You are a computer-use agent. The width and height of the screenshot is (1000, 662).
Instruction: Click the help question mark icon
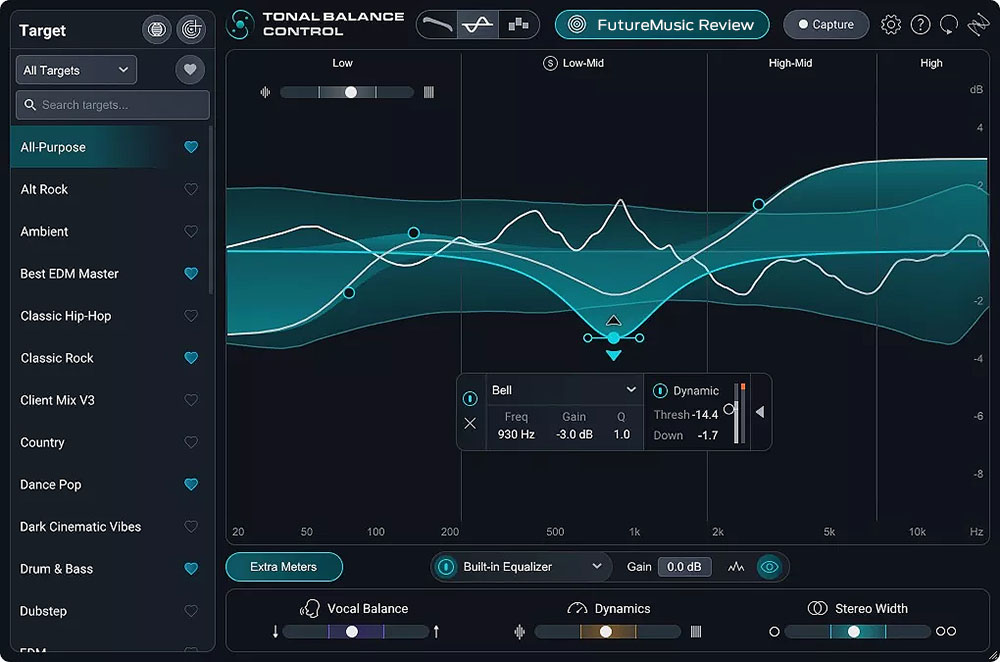921,24
